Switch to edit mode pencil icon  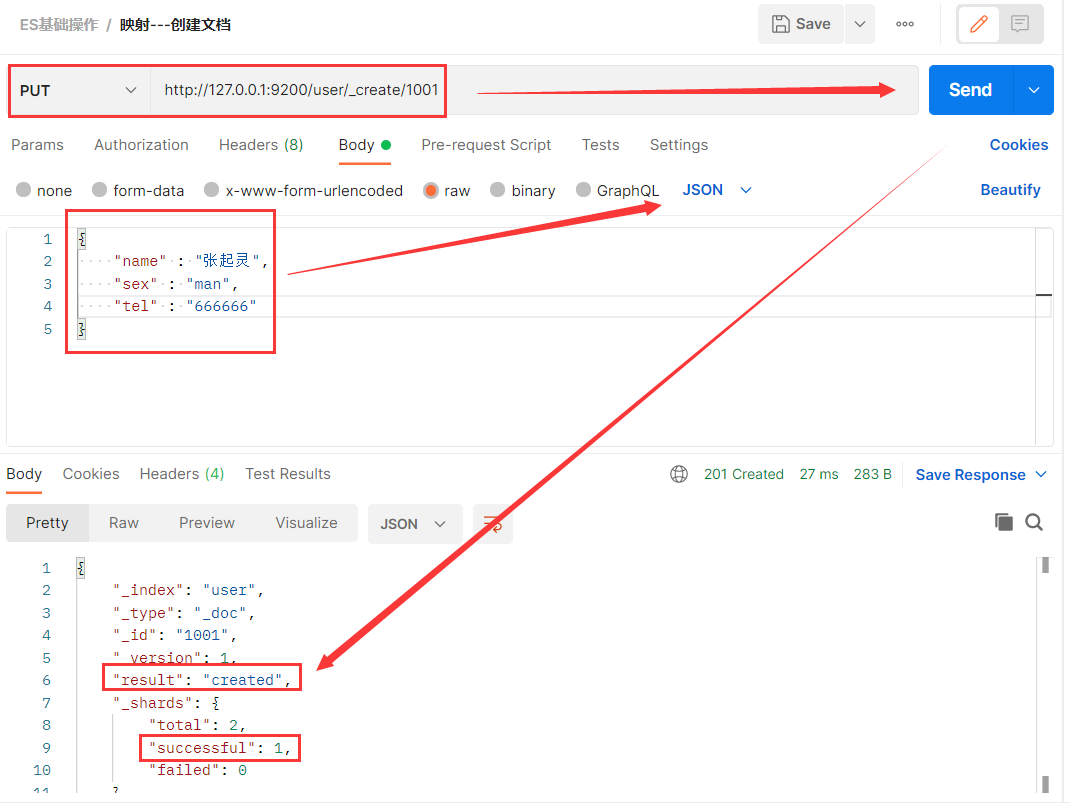979,24
